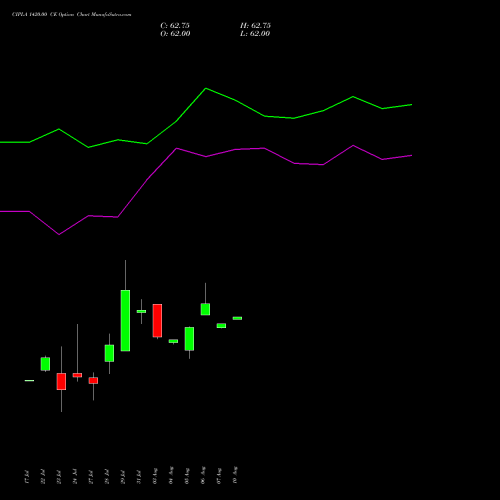The width and height of the screenshot is (500, 500).
Task: Click the 29 Jul date axis label
Action: coord(123,477)
